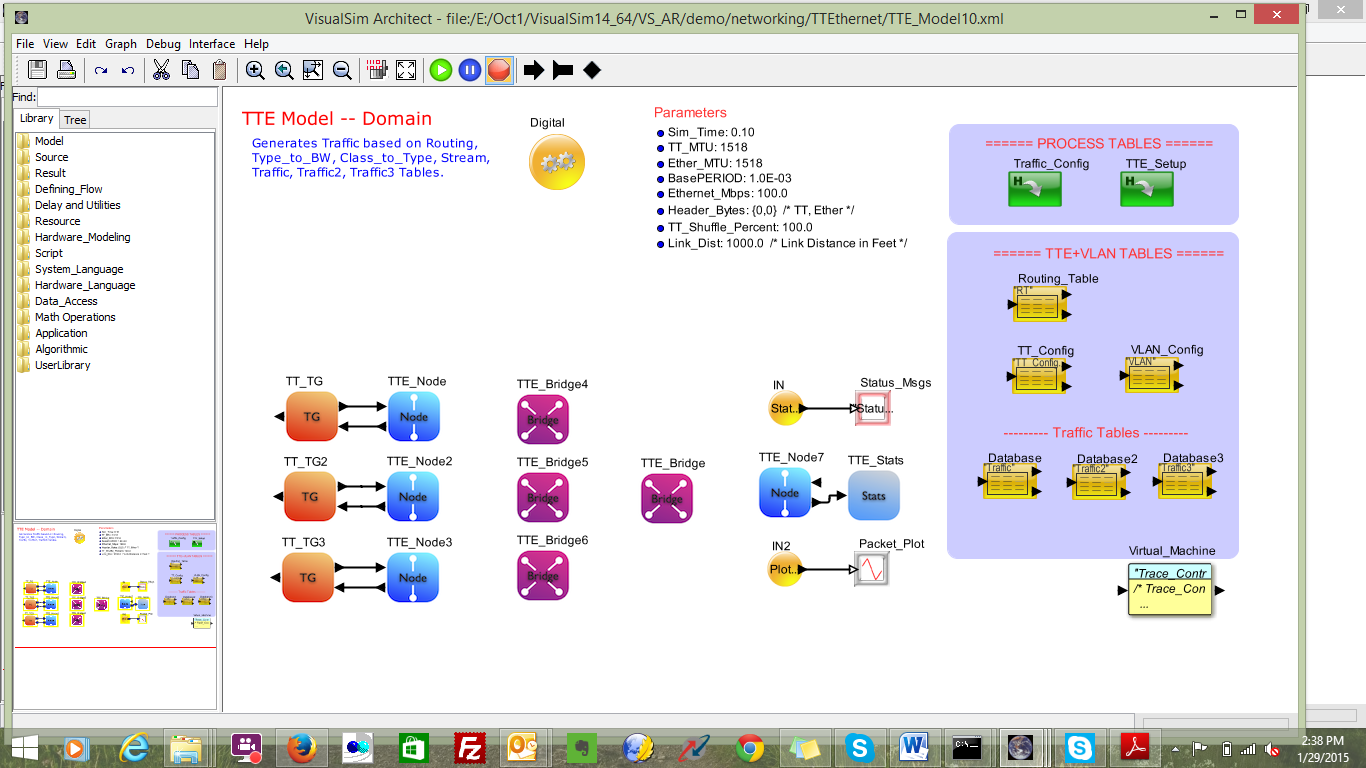
Task: Click the Print toolbar icon
Action: click(x=66, y=70)
